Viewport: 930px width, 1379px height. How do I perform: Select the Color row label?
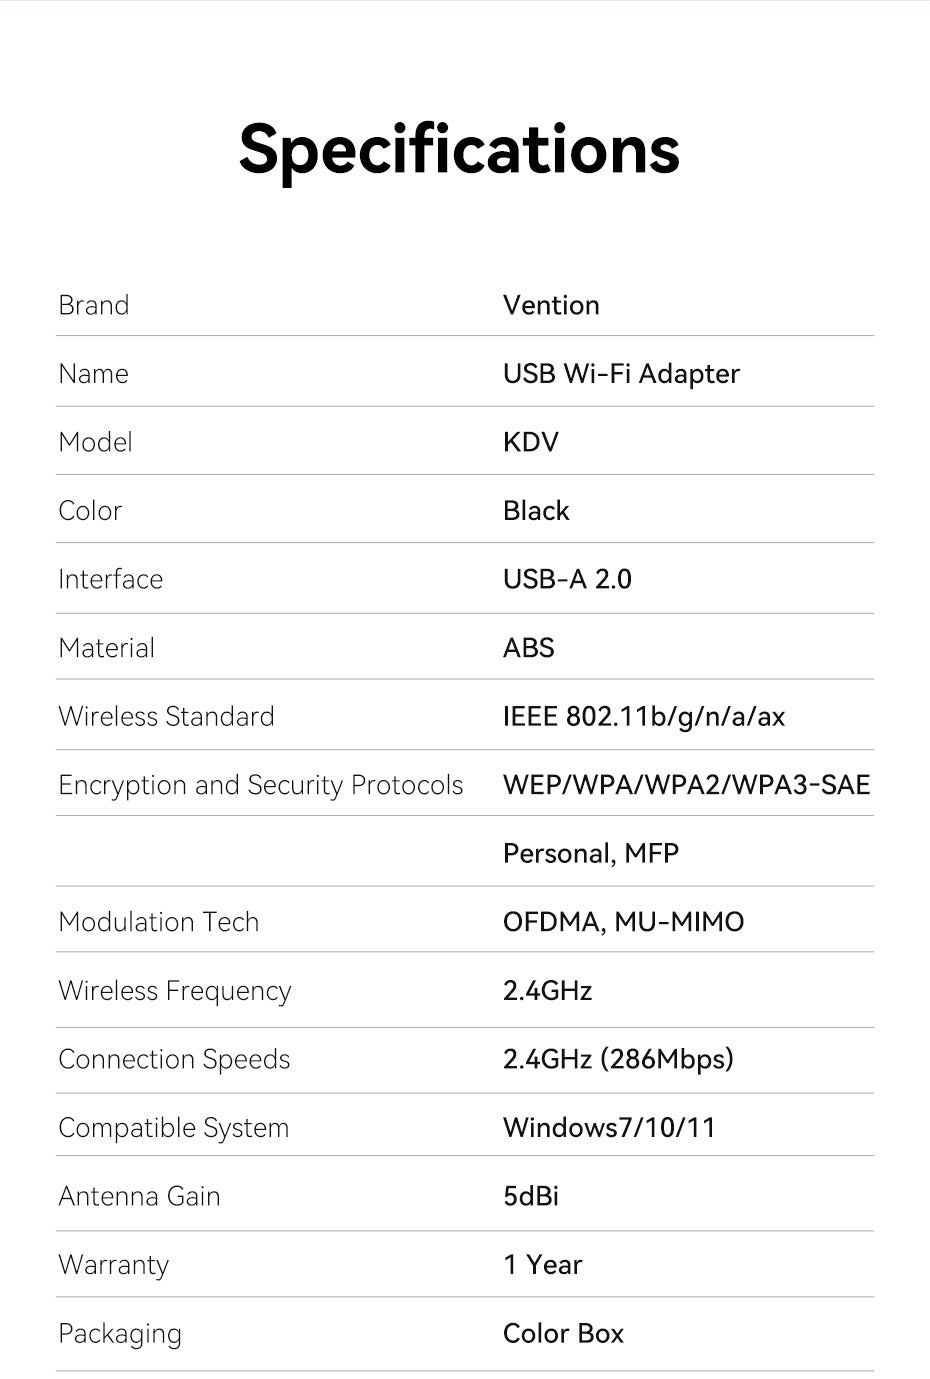(x=90, y=511)
